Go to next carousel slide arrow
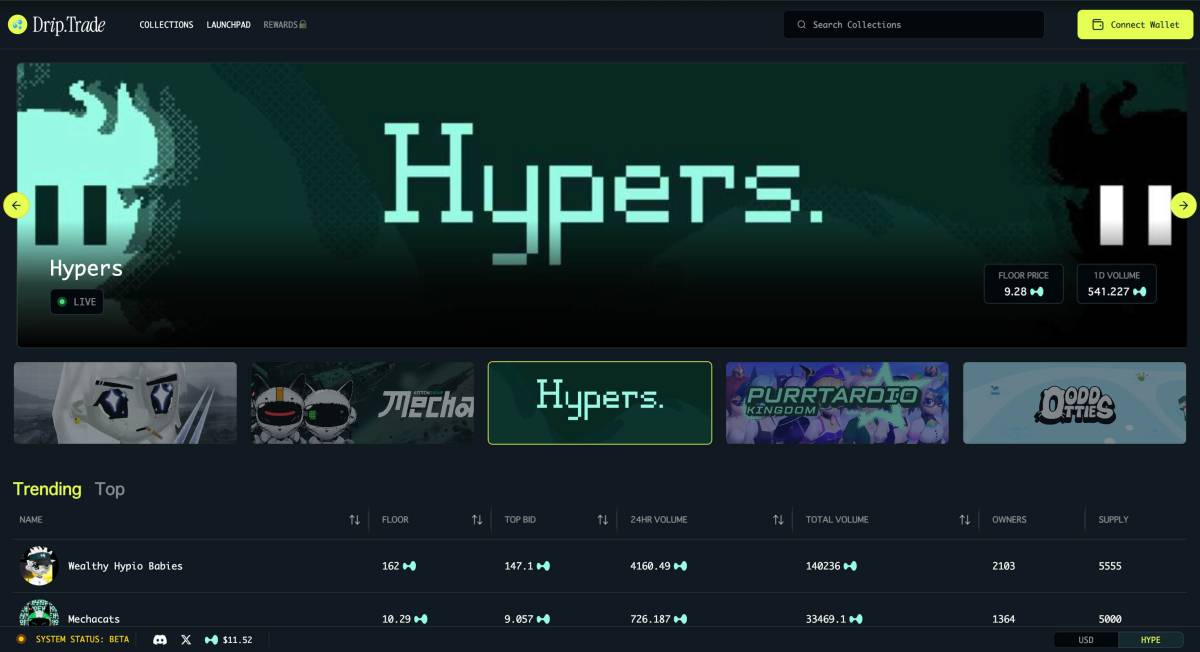 [1183, 205]
